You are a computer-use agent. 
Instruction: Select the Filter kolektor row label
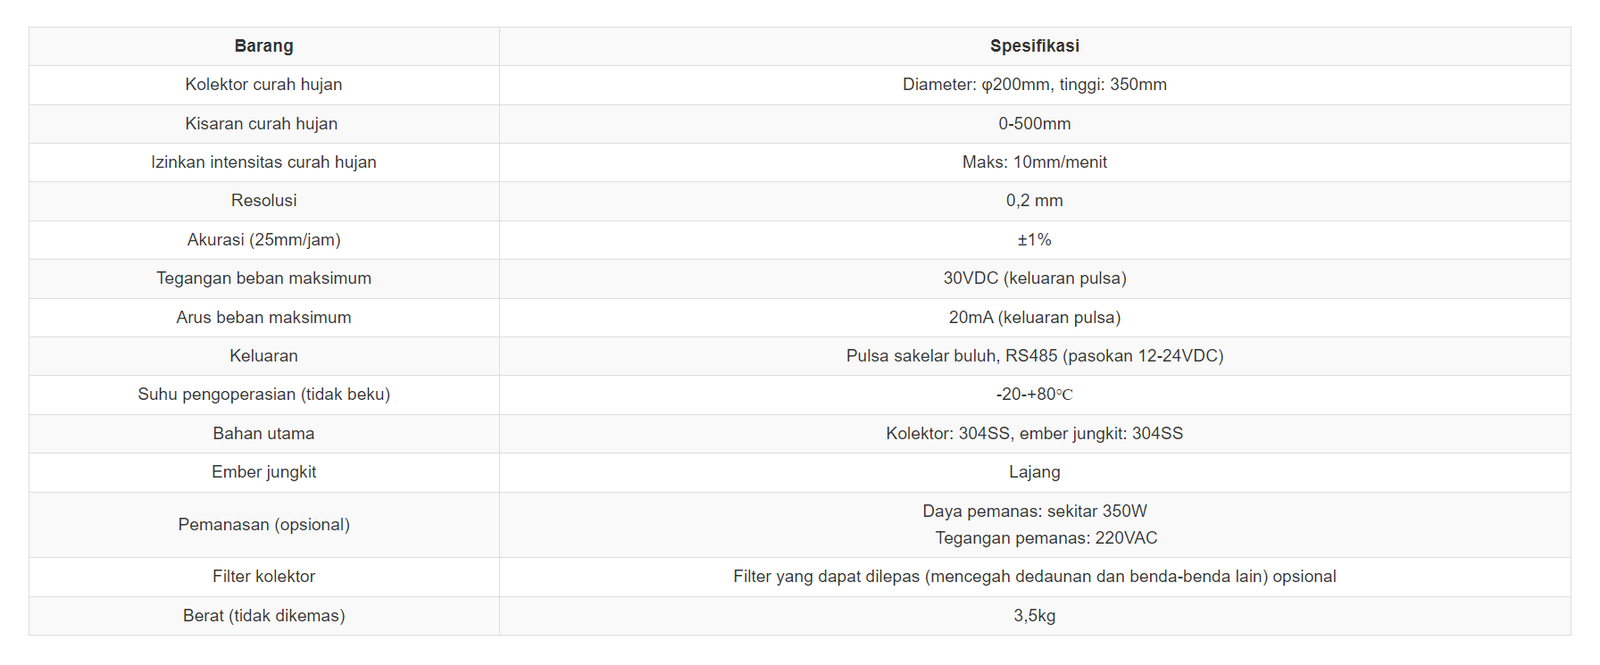264,576
